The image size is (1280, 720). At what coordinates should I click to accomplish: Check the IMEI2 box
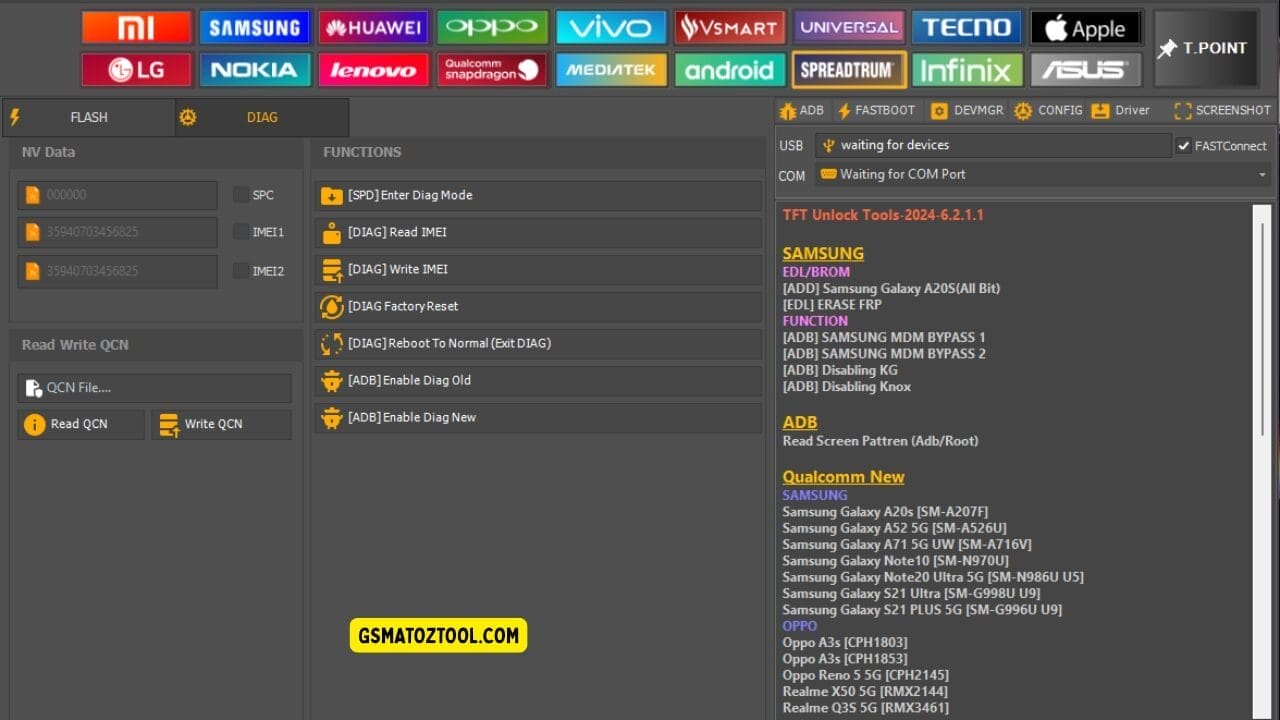[x=240, y=270]
